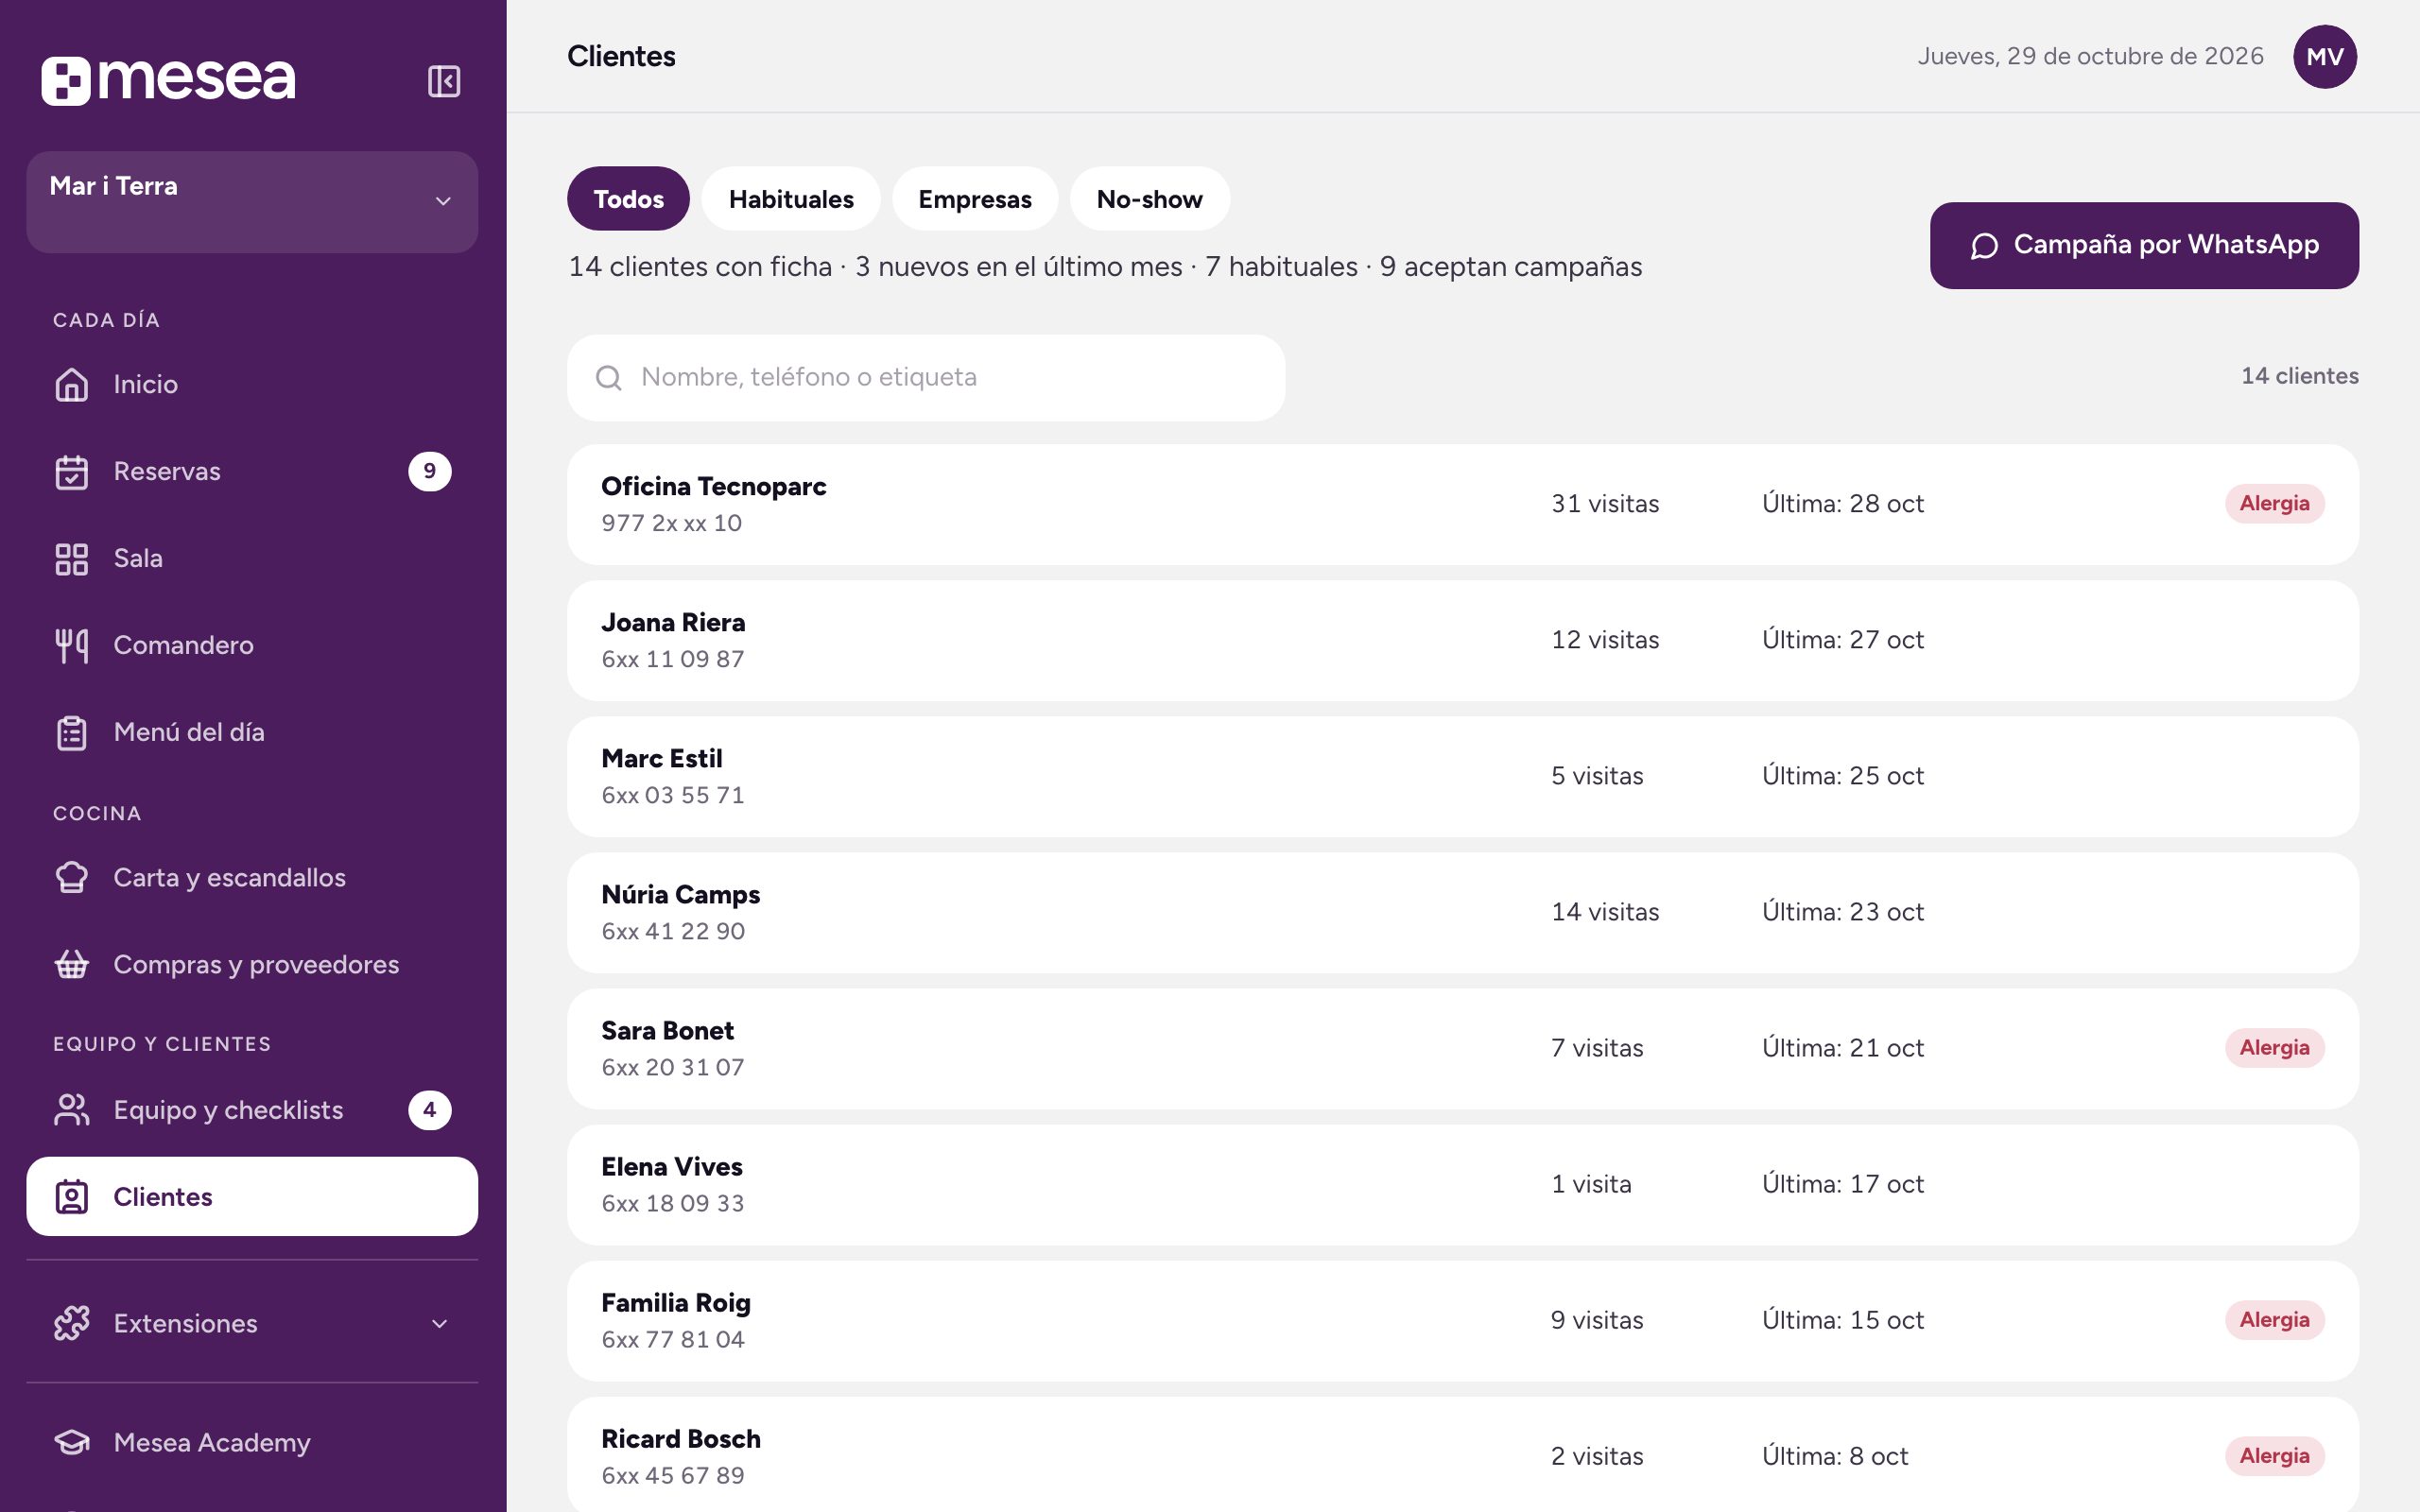Start a Campaña por WhatsApp
Screen dimensions: 2420x1512
click(x=2144, y=246)
